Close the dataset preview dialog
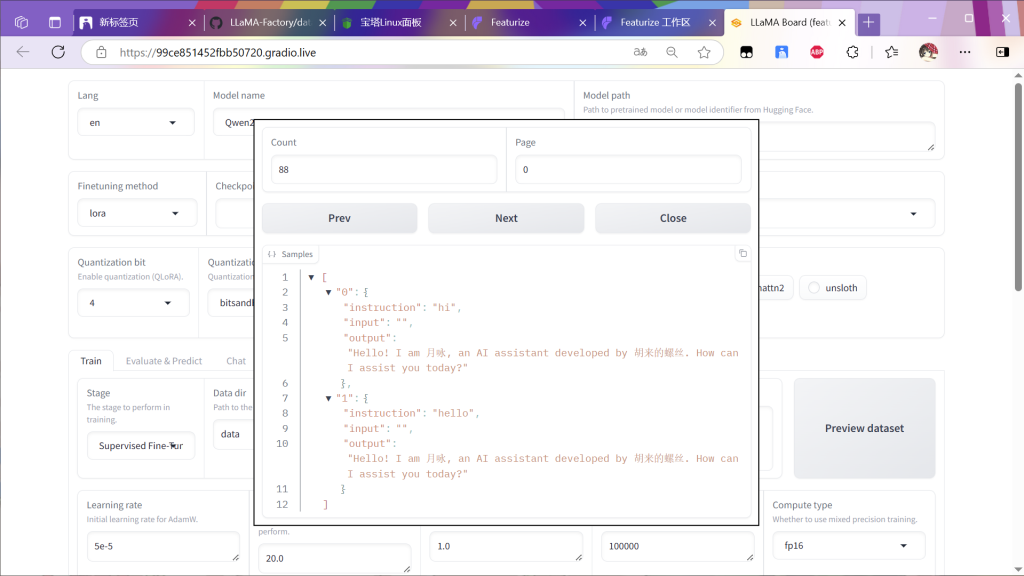 [x=673, y=218]
